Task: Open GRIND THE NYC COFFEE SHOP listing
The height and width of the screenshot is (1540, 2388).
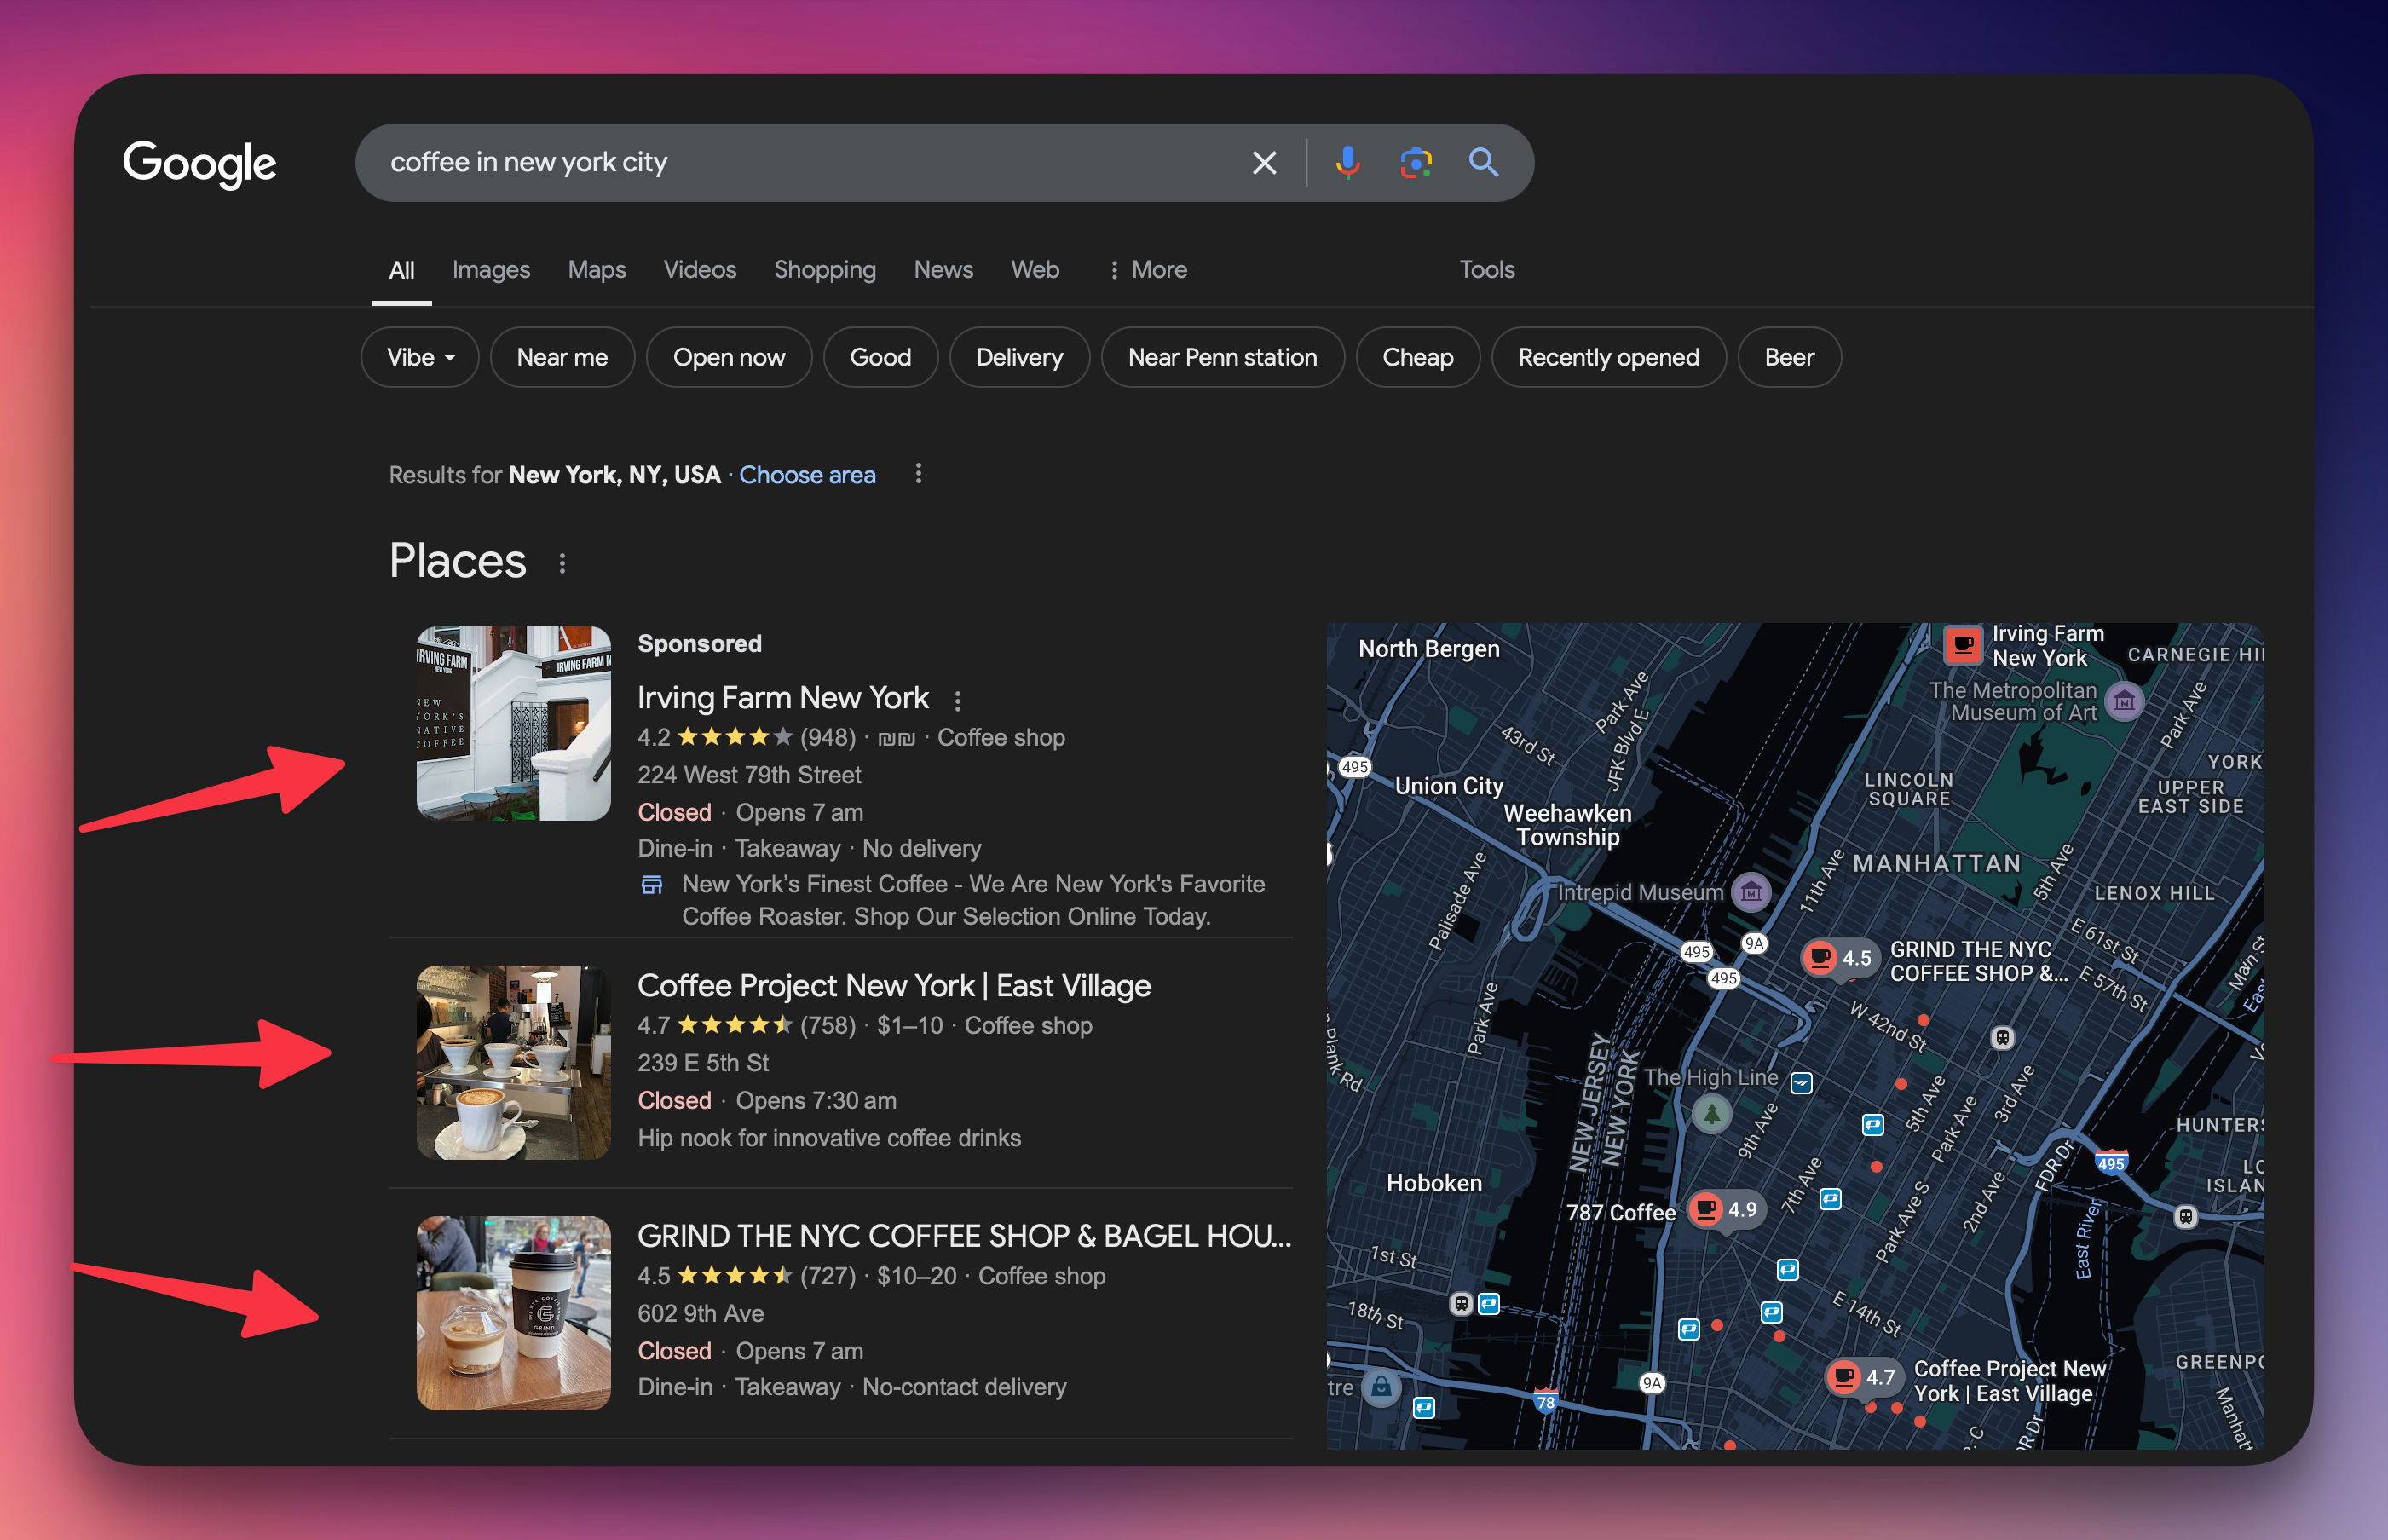Action: (964, 1236)
